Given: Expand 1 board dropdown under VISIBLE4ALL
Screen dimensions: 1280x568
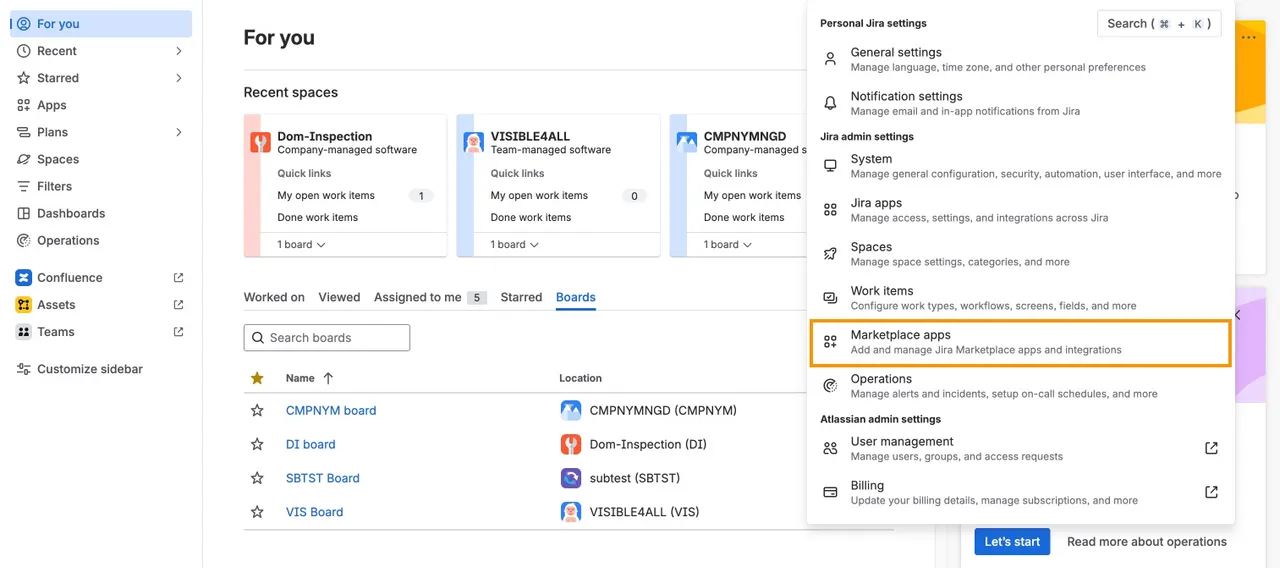Looking at the screenshot, I should pos(515,245).
